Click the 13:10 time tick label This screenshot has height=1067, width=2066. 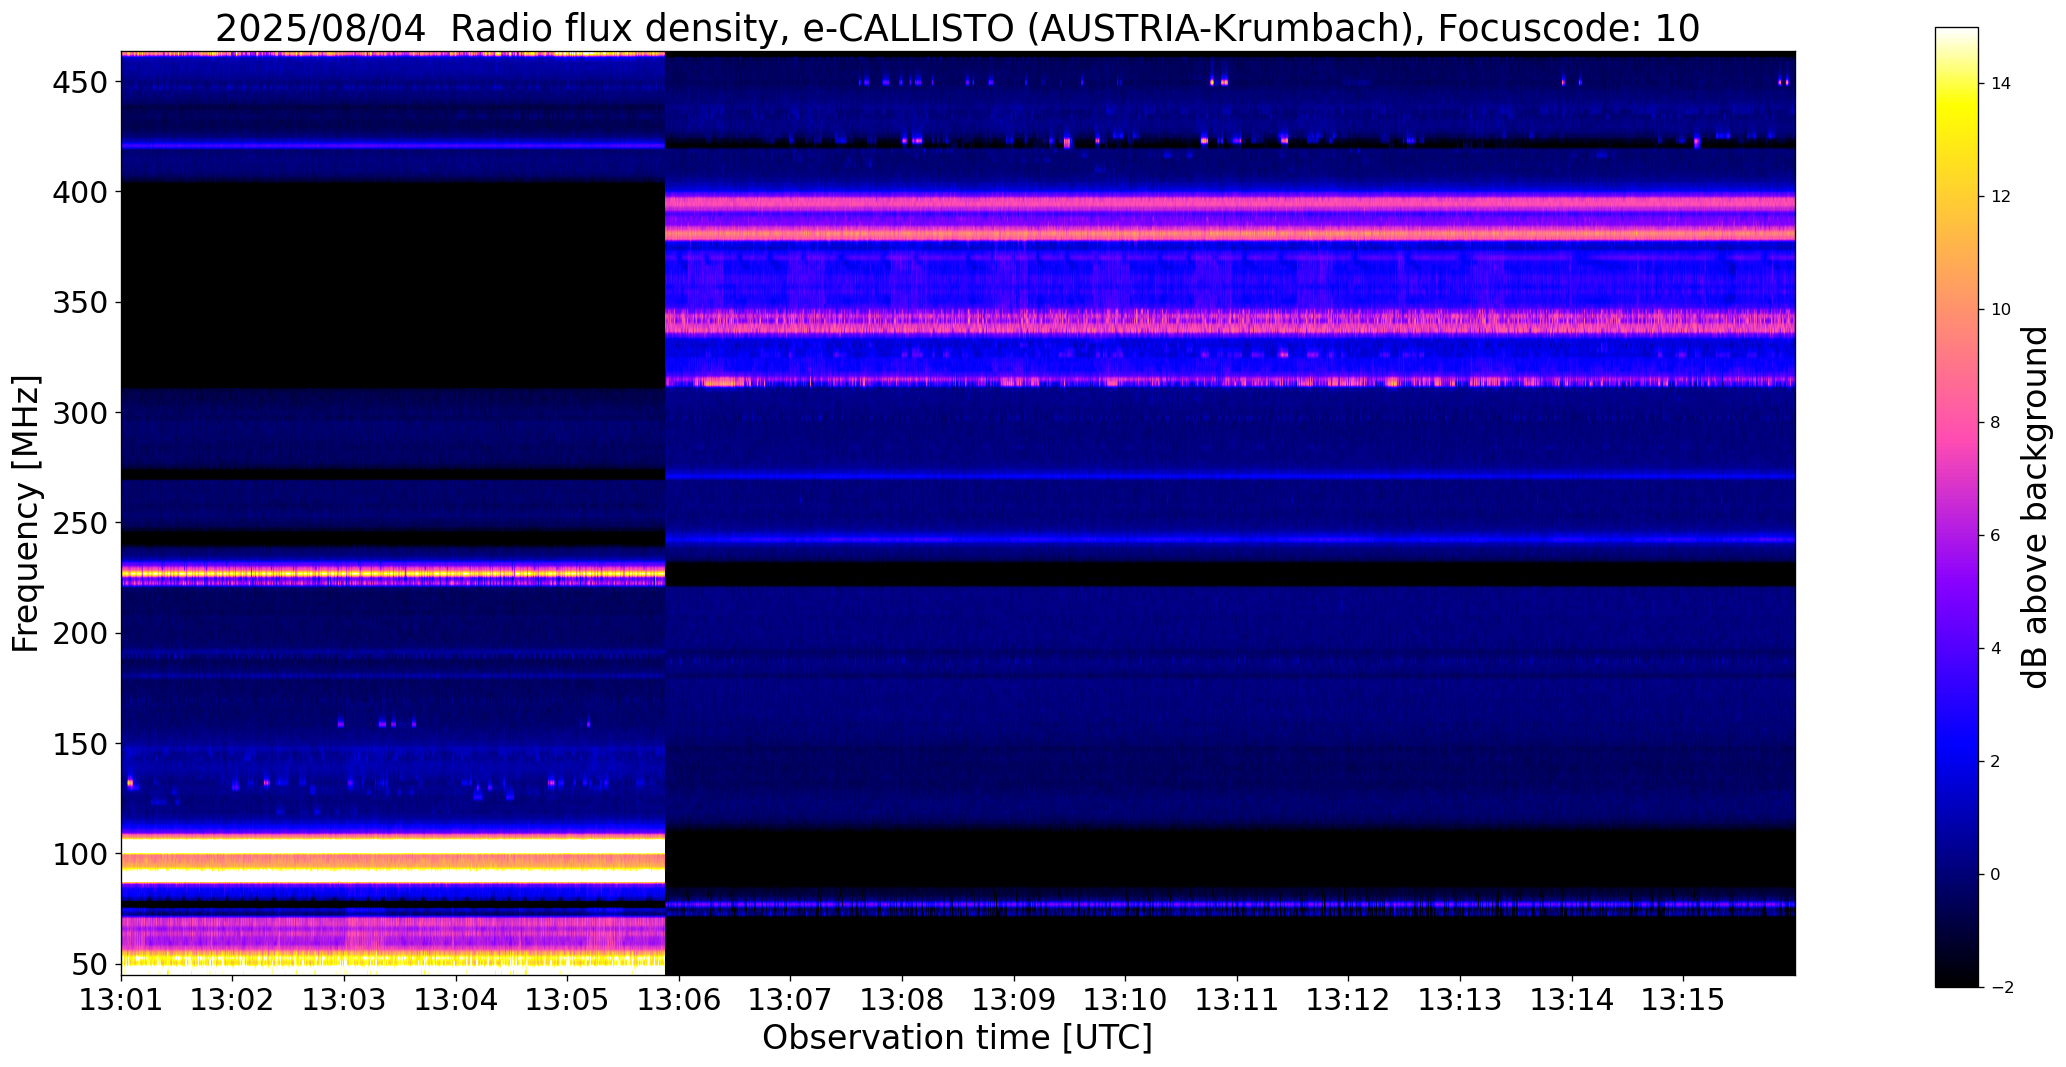pos(1126,999)
